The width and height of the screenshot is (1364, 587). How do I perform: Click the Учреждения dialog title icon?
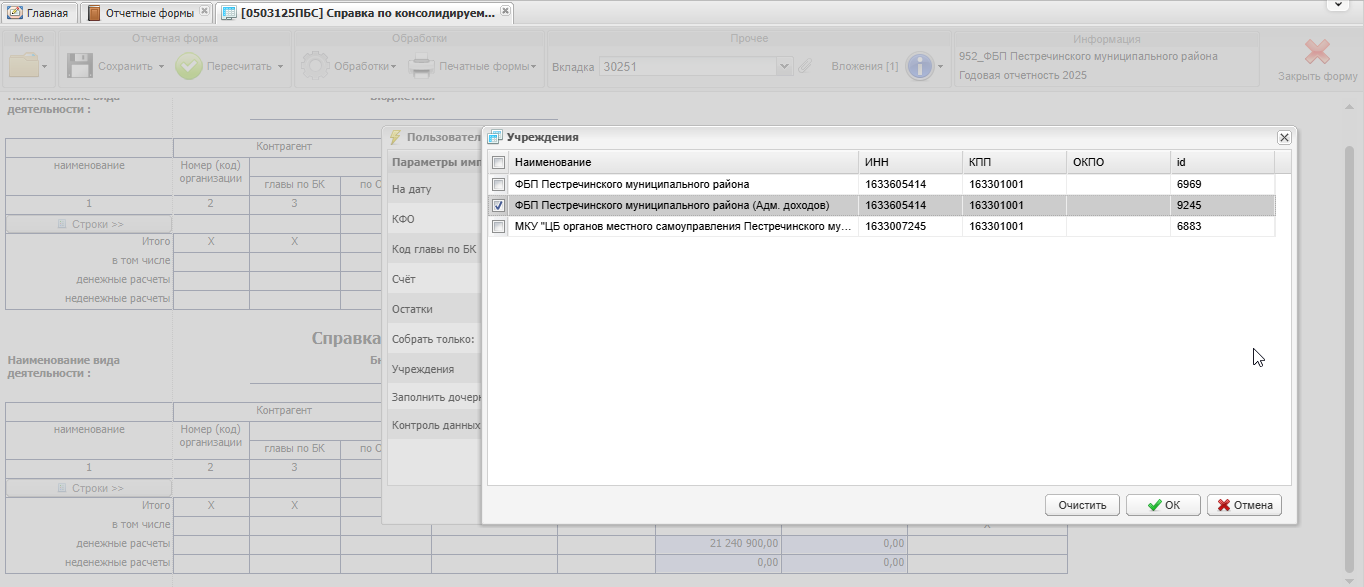pyautogui.click(x=494, y=137)
